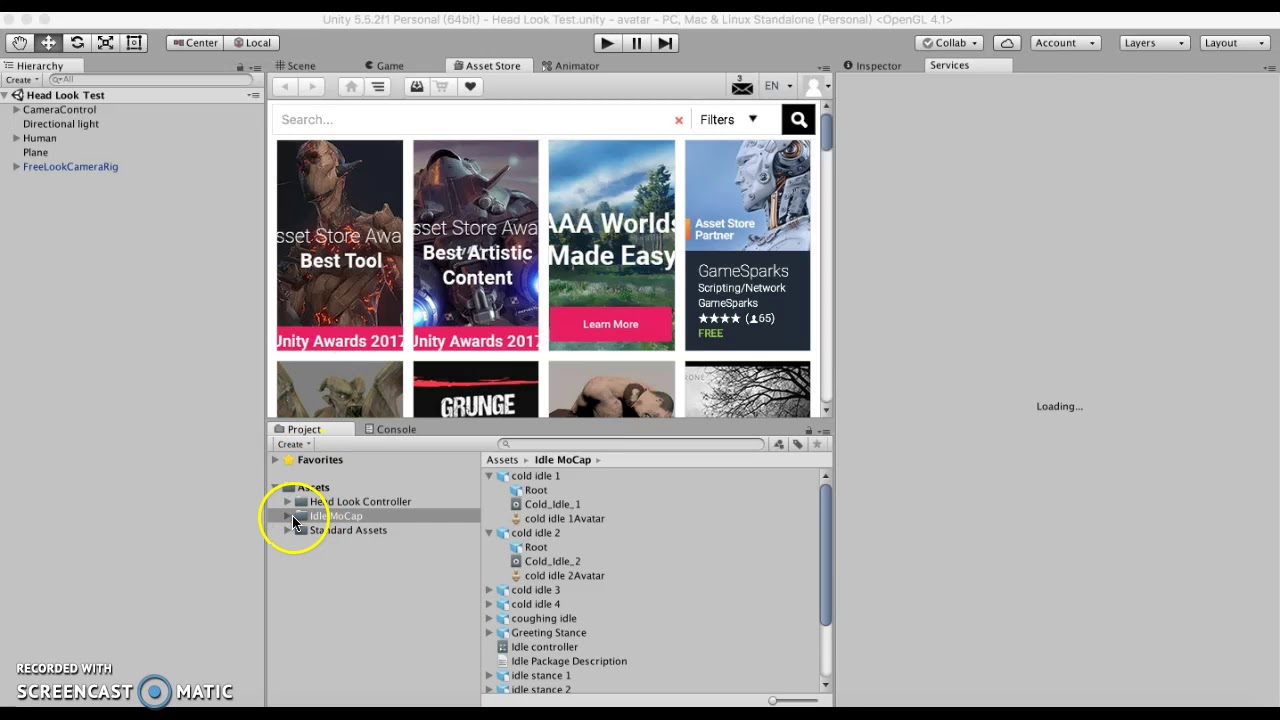Toggle Local handle rotation mode

tap(251, 43)
